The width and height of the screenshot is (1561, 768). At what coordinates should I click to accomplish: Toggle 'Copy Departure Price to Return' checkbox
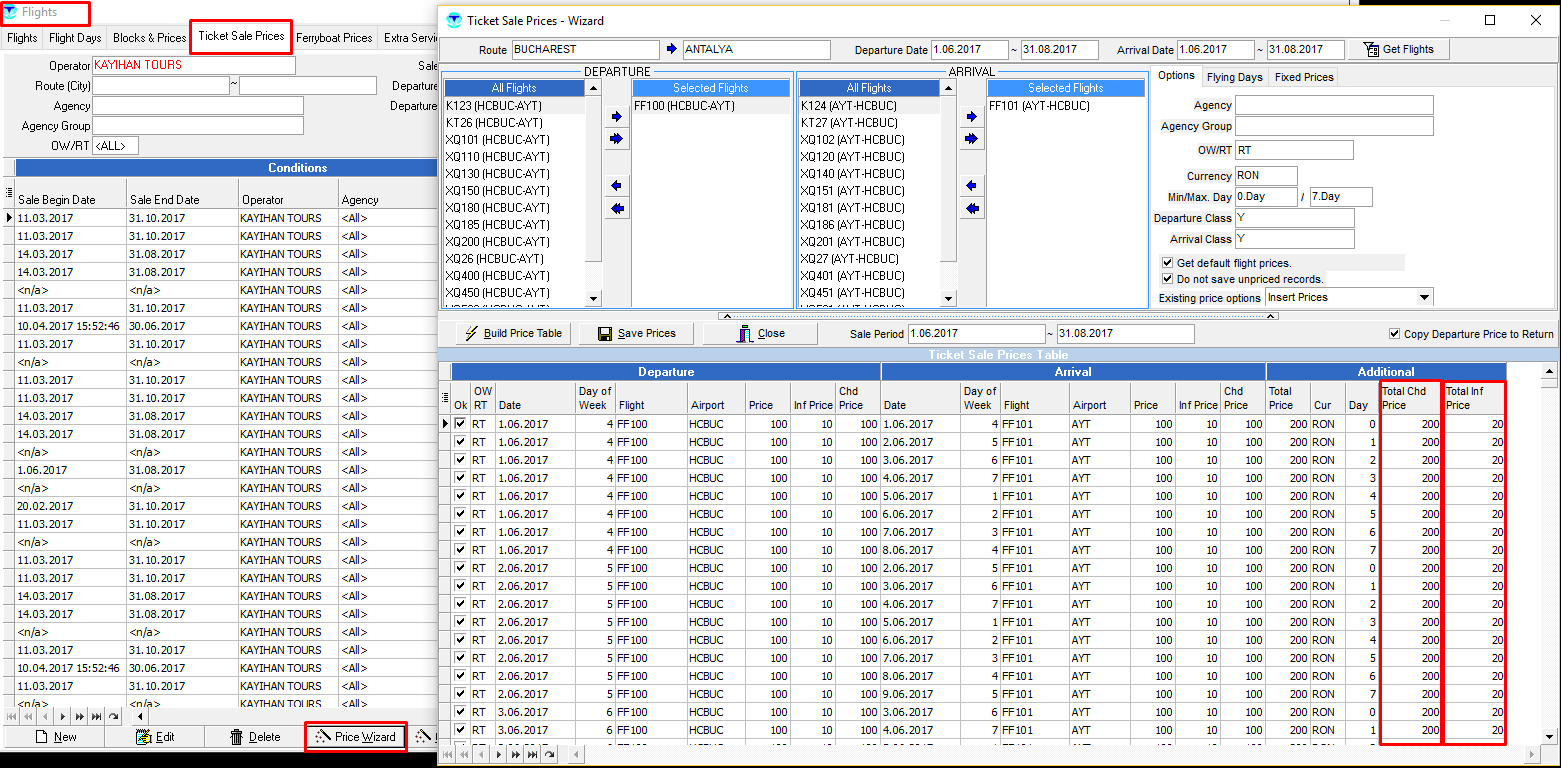click(x=1395, y=334)
